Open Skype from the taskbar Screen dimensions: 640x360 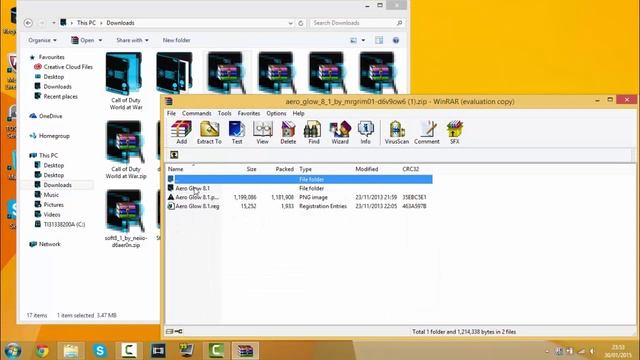point(100,351)
